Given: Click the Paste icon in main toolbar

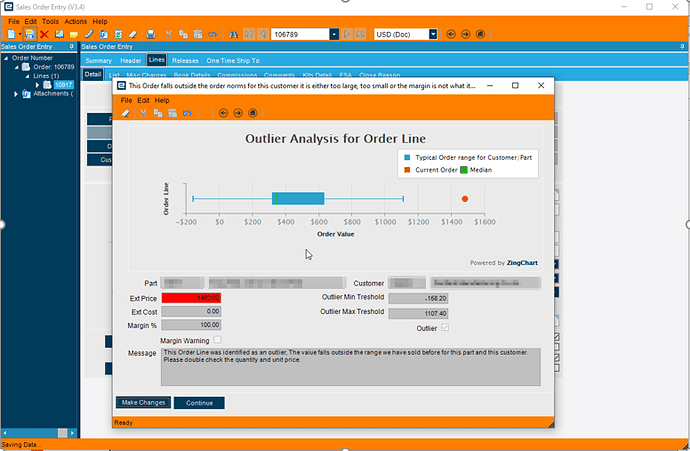Looking at the screenshot, I should [198, 34].
